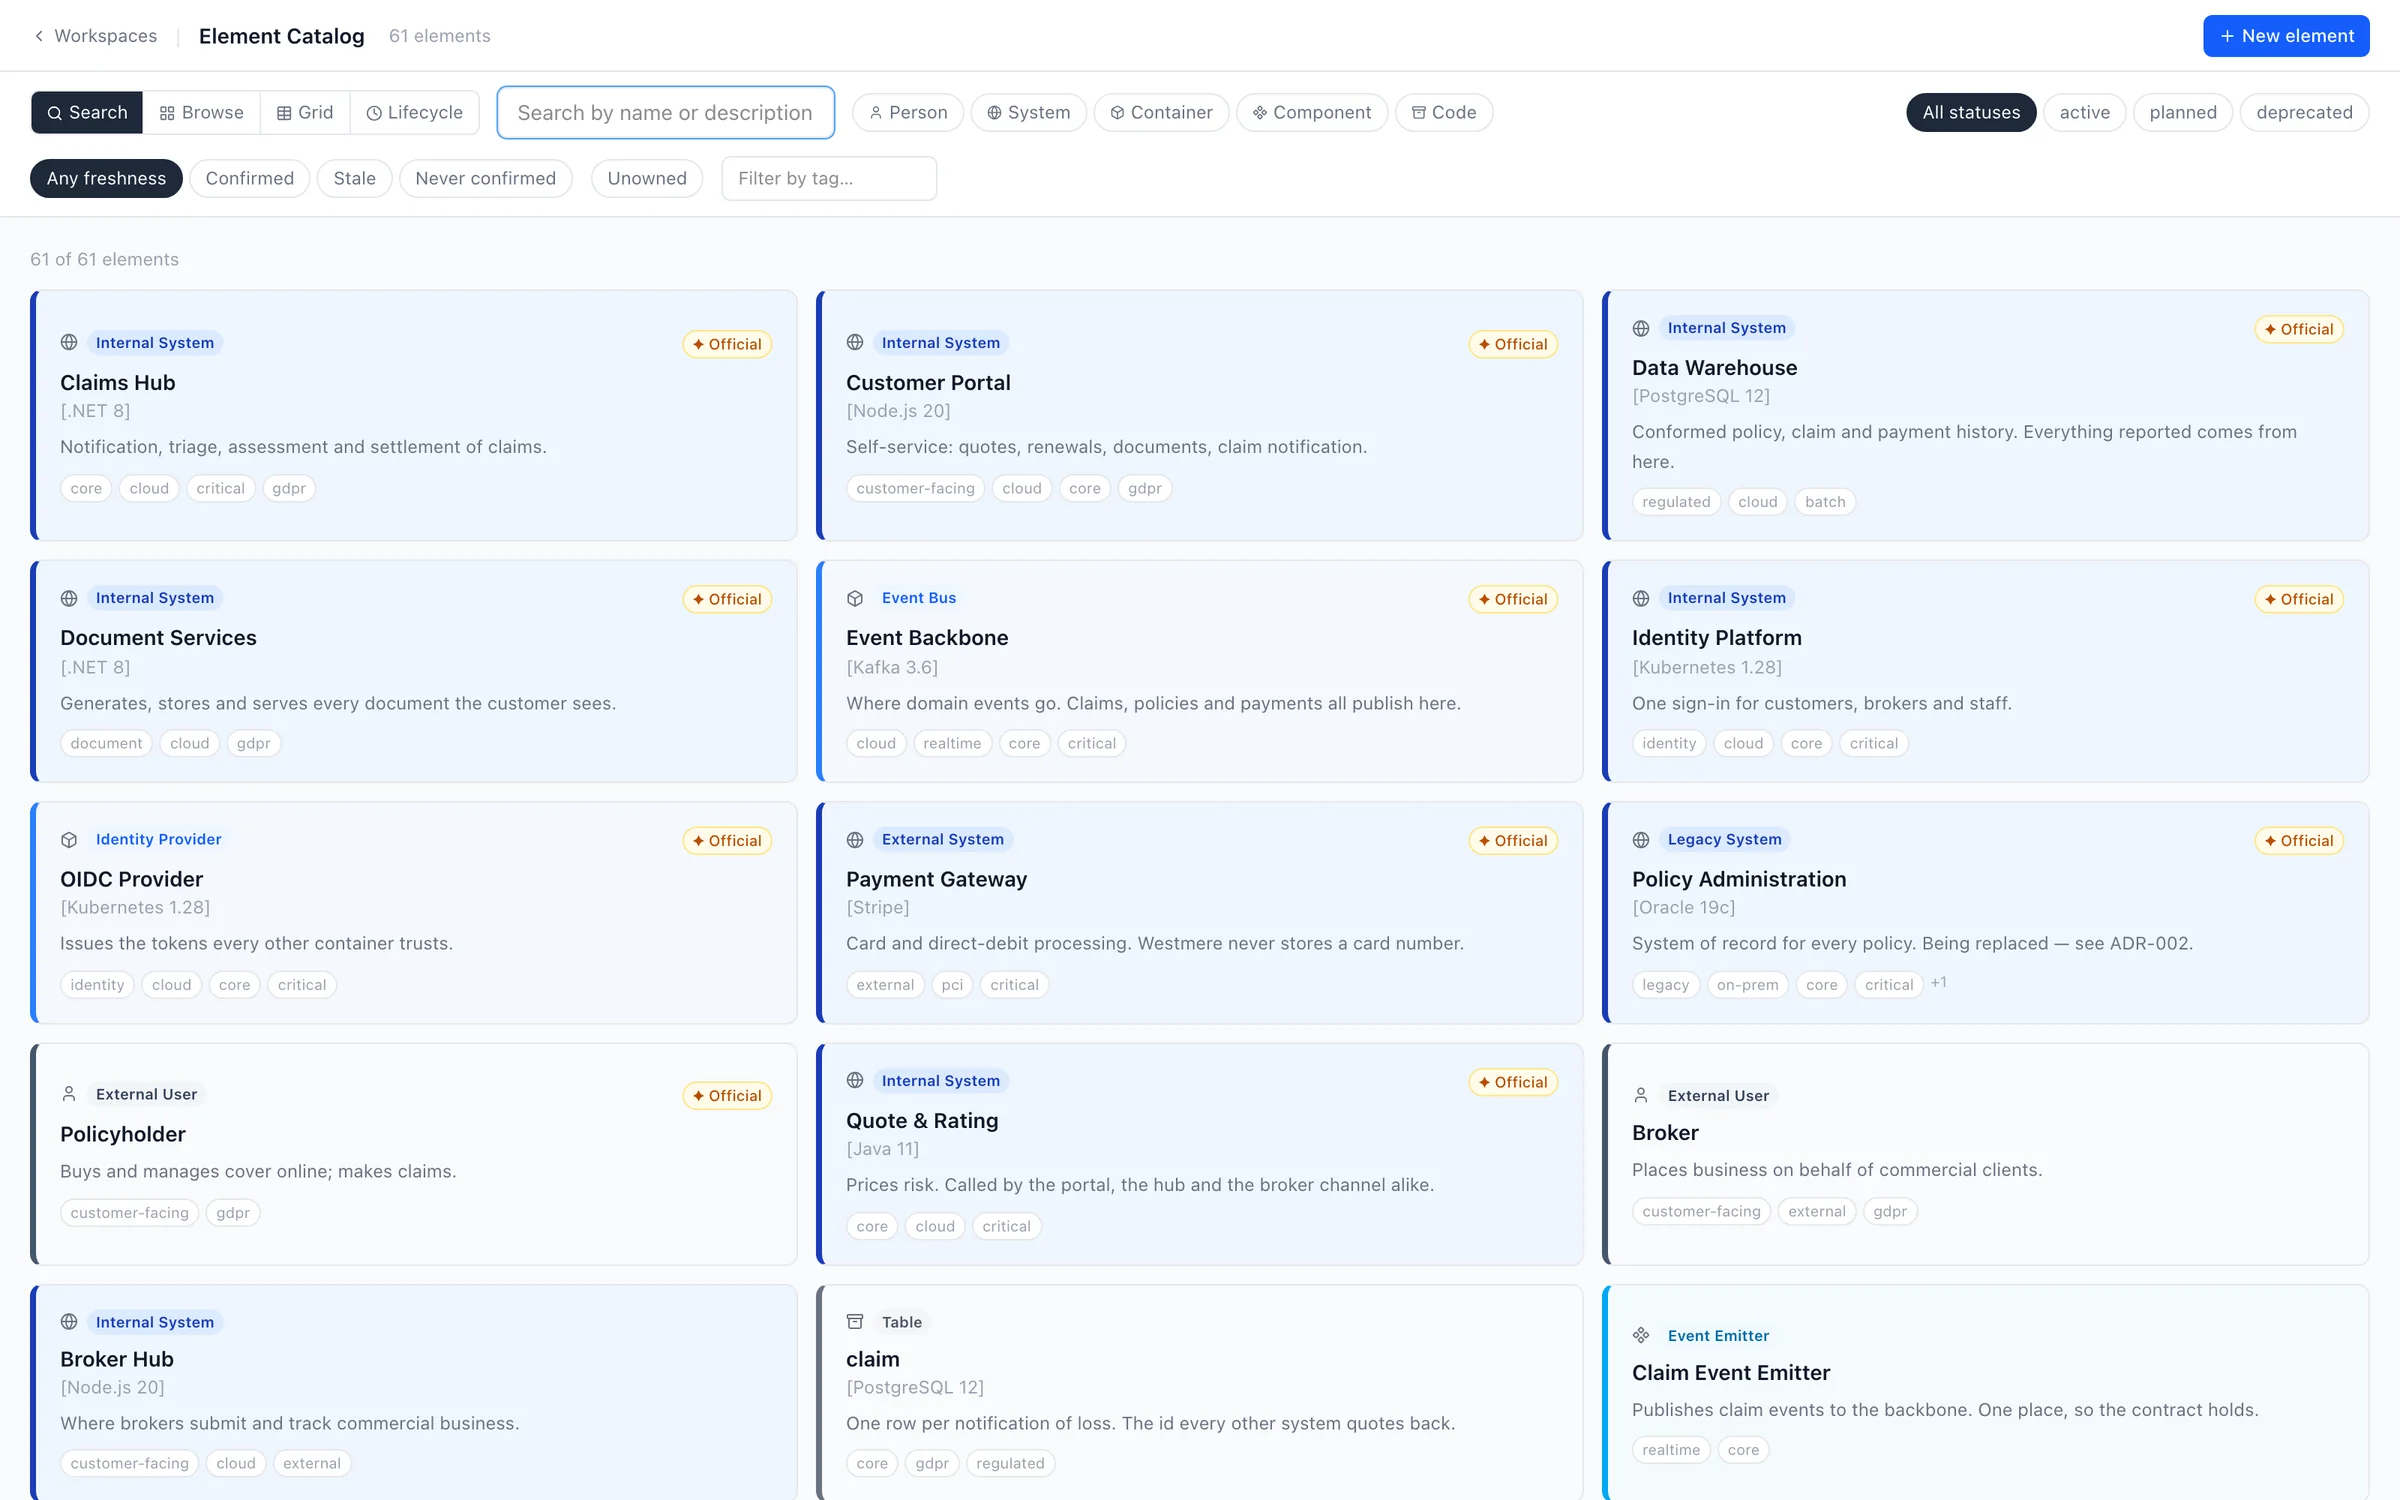Switch to the Browse view tab
2400x1500 pixels.
pos(201,112)
